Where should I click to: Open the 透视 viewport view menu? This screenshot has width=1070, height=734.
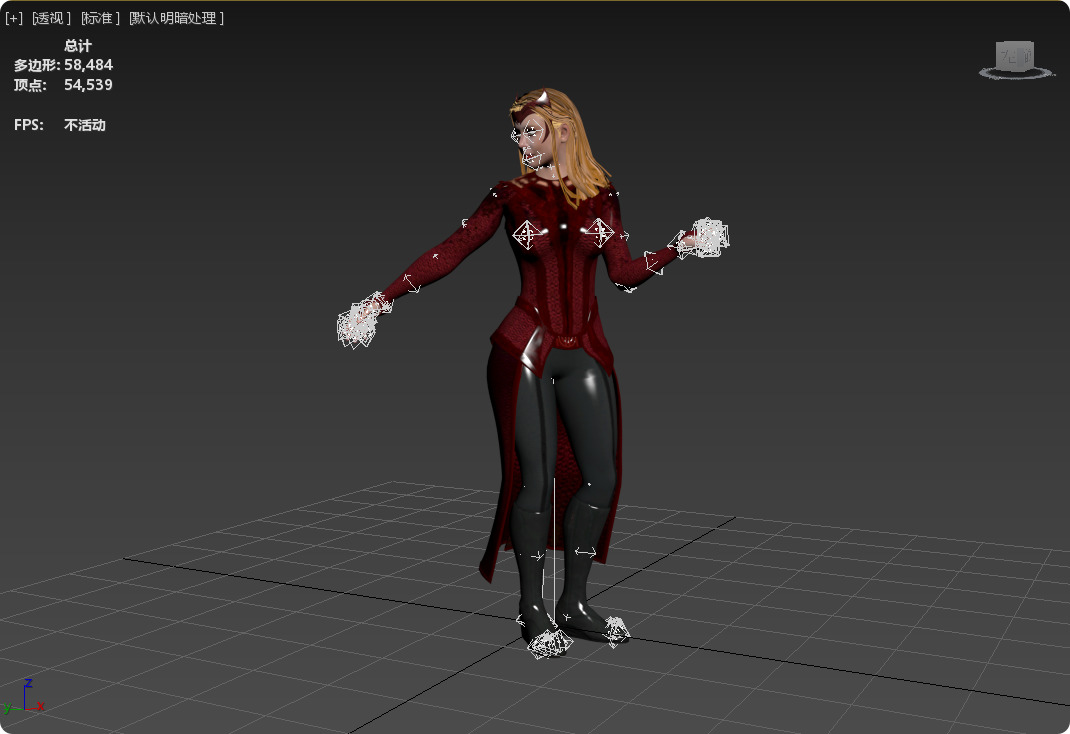click(51, 18)
